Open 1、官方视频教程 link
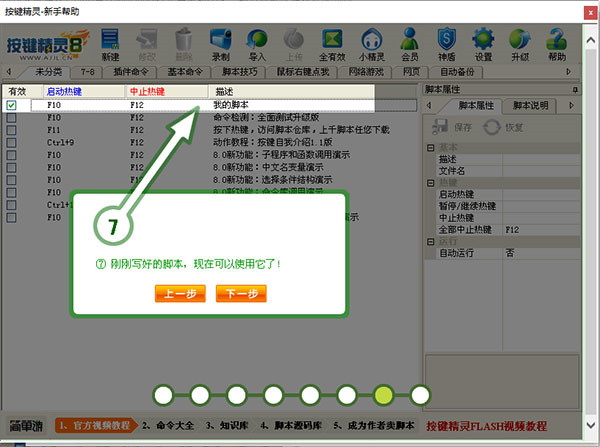600x447 pixels. [96, 426]
